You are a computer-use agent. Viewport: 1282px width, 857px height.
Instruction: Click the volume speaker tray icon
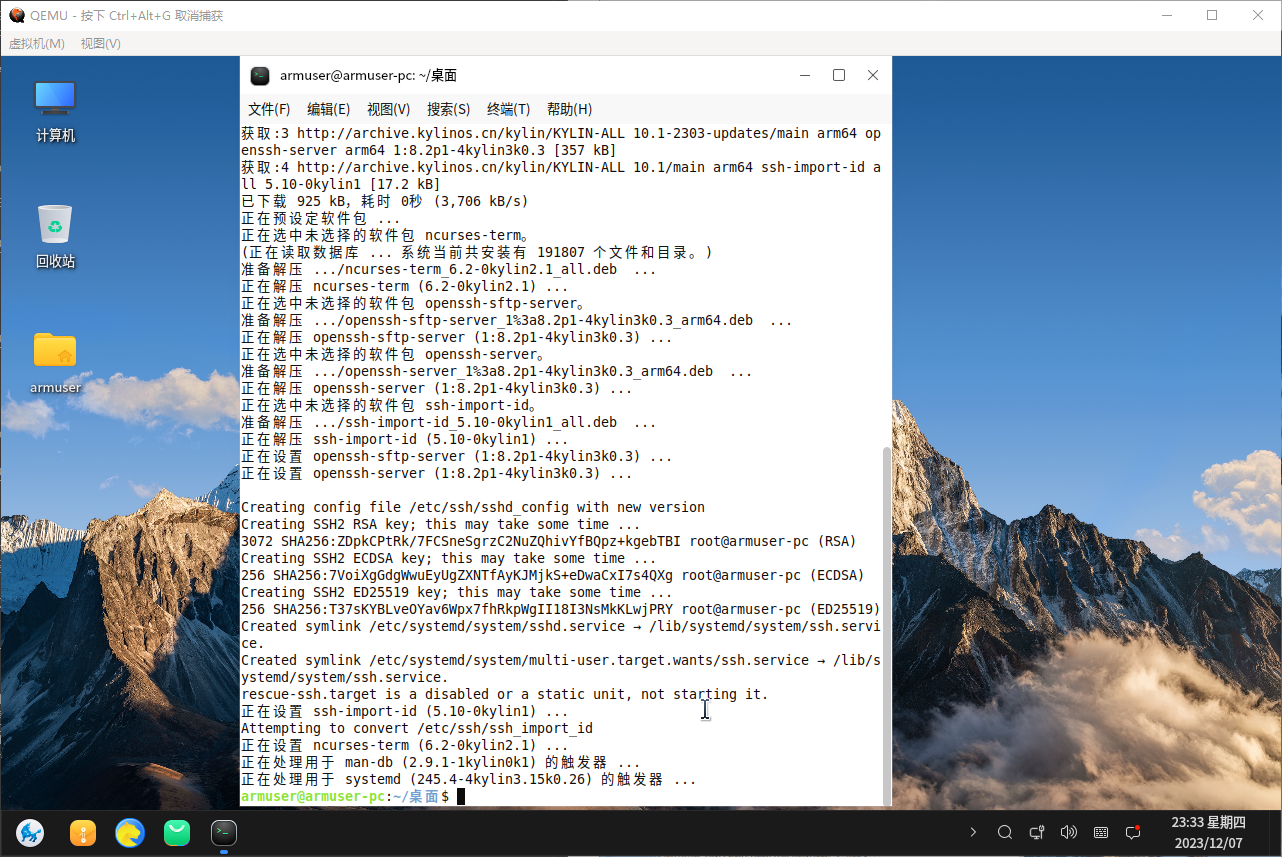(1069, 832)
